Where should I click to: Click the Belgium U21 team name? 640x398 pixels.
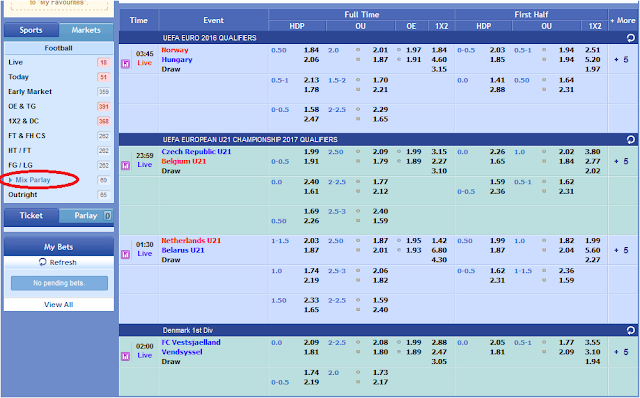click(x=184, y=161)
